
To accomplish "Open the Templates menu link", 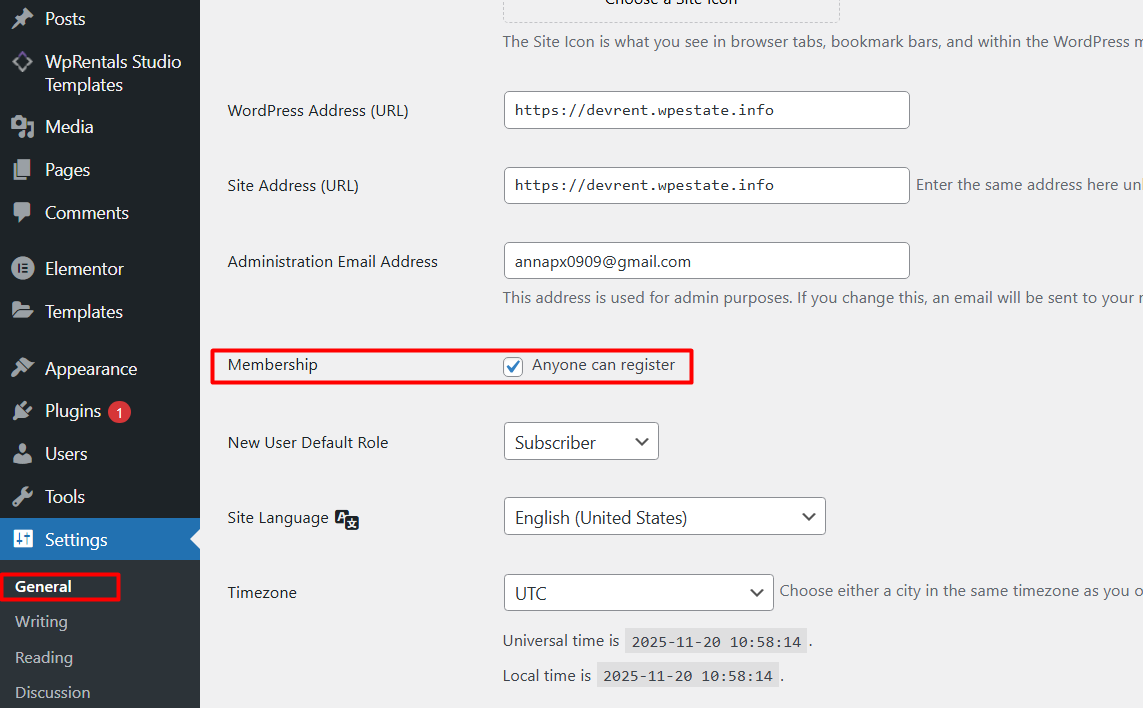I will 84,312.
